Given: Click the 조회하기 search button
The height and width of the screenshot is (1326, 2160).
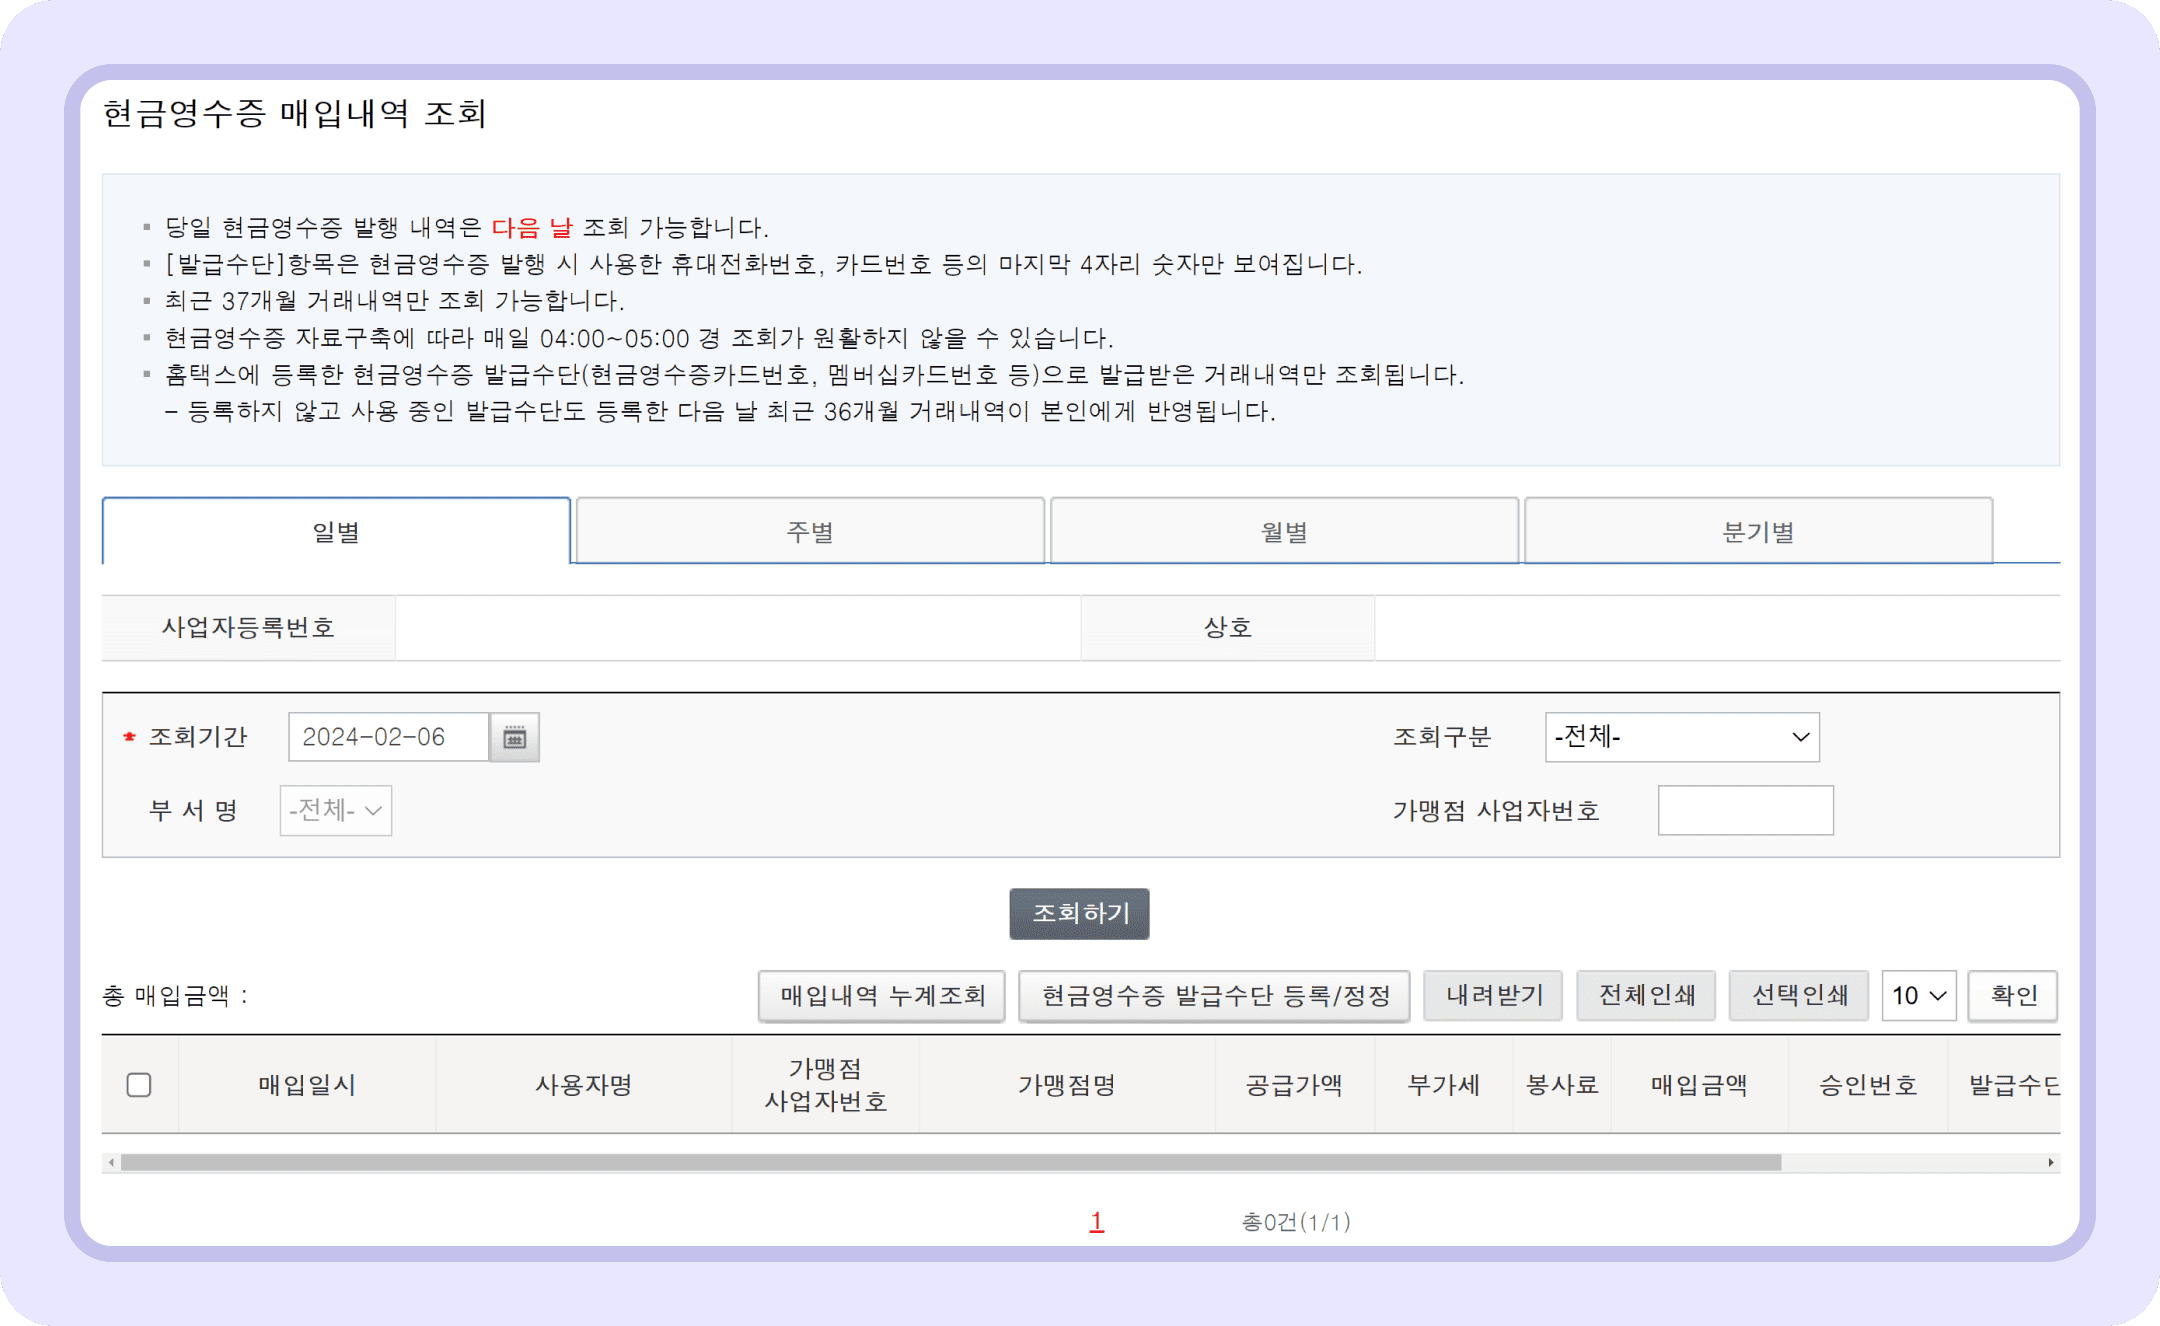Looking at the screenshot, I should [x=1078, y=913].
